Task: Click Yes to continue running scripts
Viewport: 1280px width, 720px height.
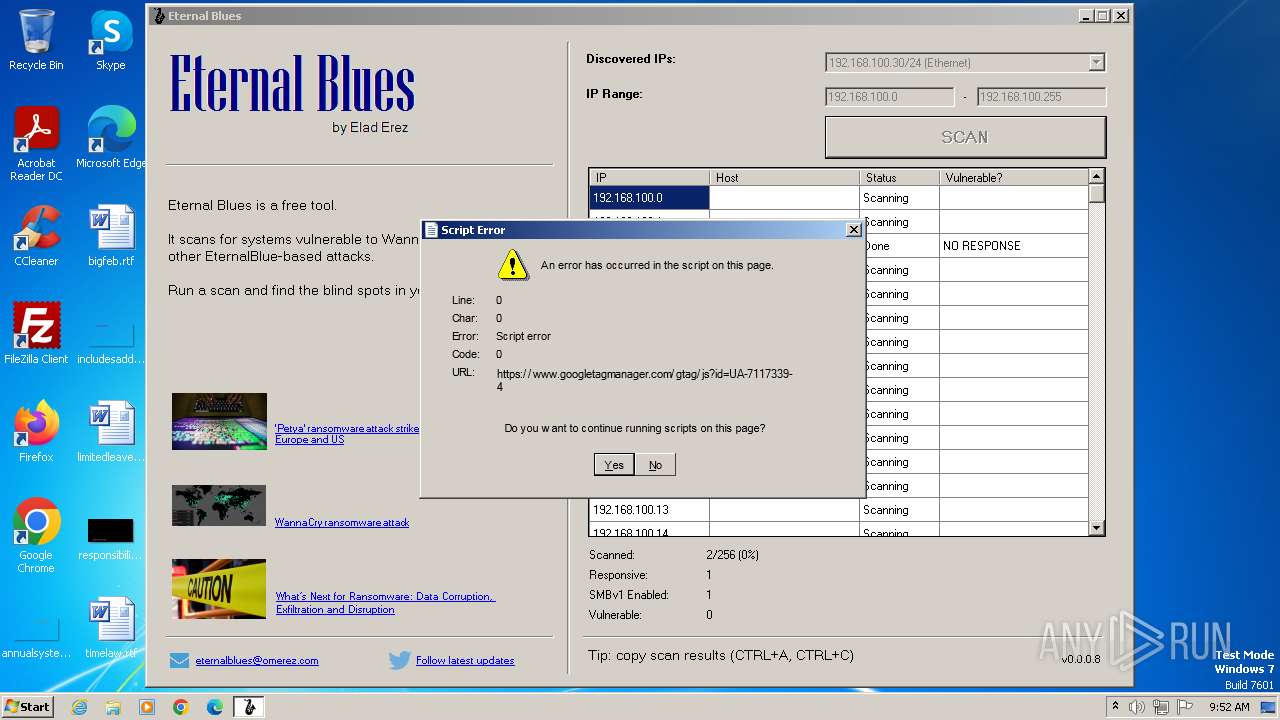Action: tap(614, 465)
